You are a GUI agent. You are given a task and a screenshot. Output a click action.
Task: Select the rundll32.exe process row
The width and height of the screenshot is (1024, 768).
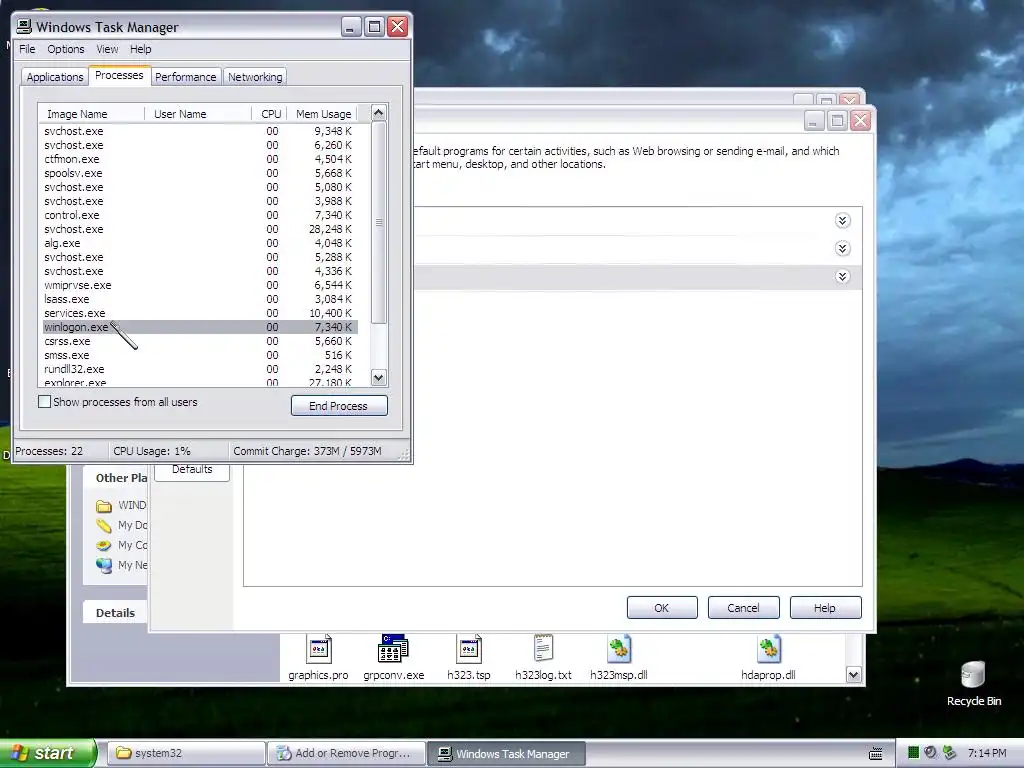coord(198,369)
